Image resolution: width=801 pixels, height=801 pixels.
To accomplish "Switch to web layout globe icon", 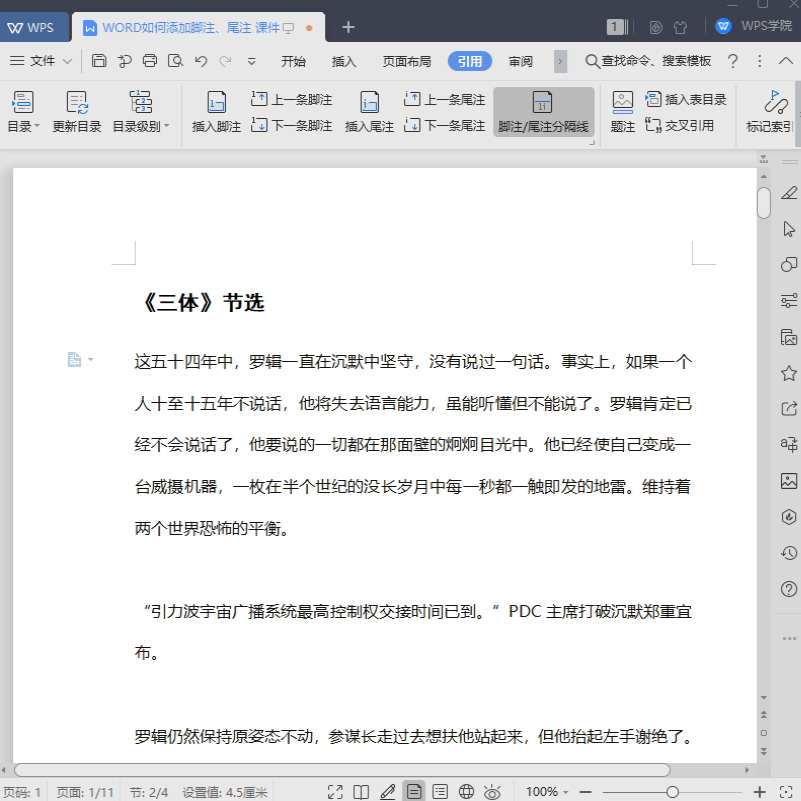I will pos(466,792).
